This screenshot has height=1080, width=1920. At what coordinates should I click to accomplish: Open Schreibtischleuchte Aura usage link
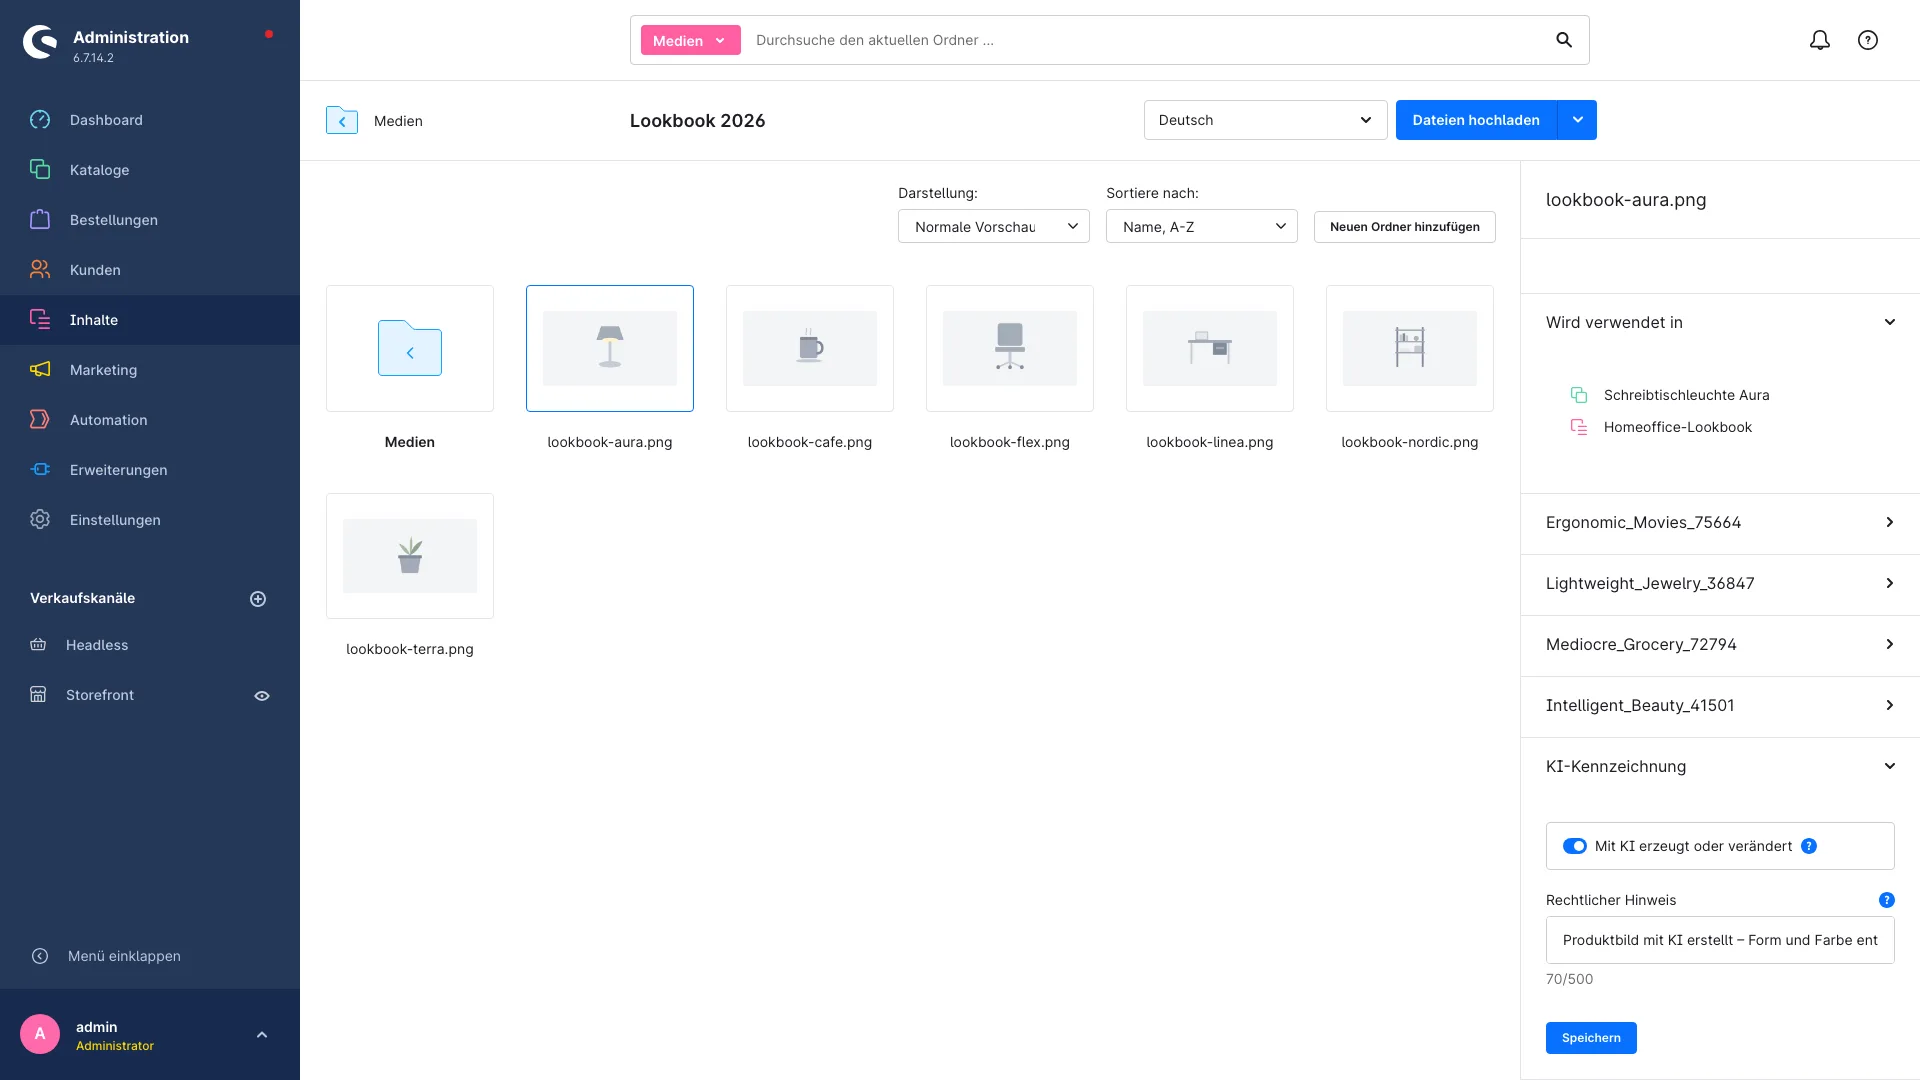pos(1686,395)
